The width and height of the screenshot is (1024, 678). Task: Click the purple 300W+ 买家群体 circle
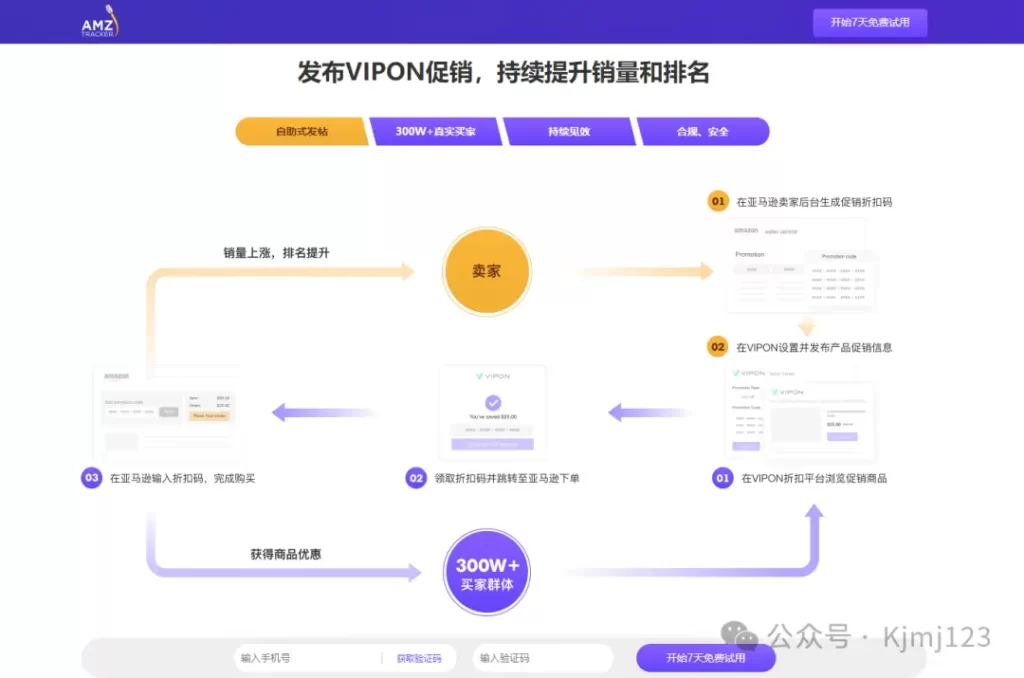[x=487, y=572]
